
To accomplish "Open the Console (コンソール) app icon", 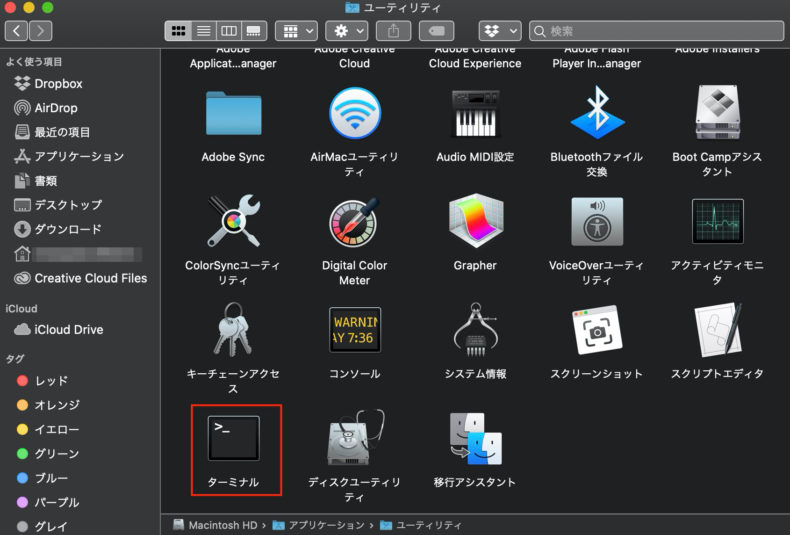I will coord(355,330).
